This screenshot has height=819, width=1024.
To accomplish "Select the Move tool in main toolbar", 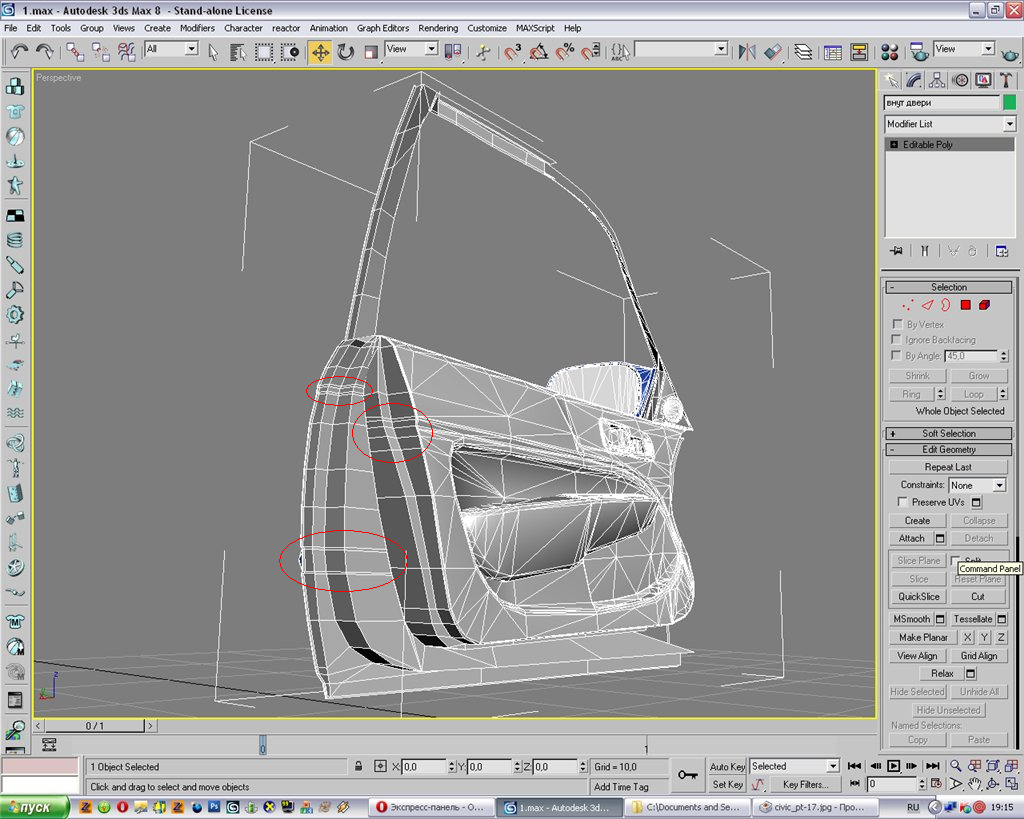I will pos(320,51).
